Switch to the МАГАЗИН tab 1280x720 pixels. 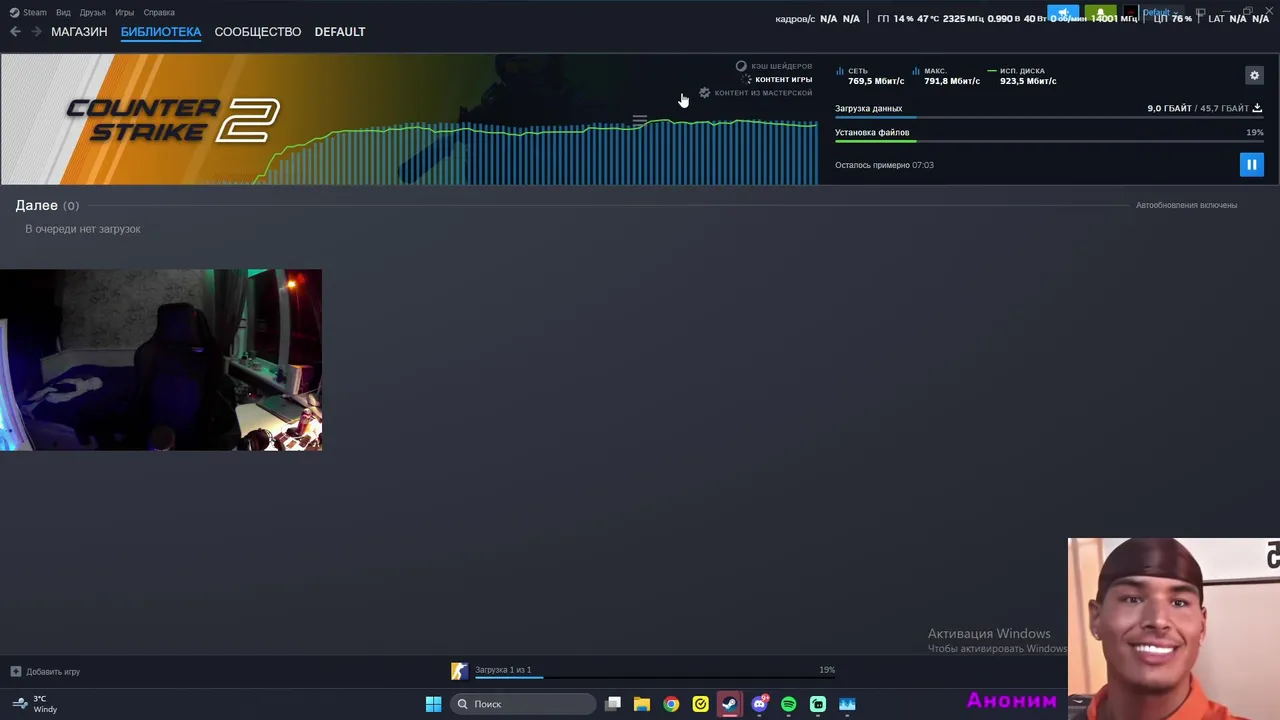tap(79, 32)
